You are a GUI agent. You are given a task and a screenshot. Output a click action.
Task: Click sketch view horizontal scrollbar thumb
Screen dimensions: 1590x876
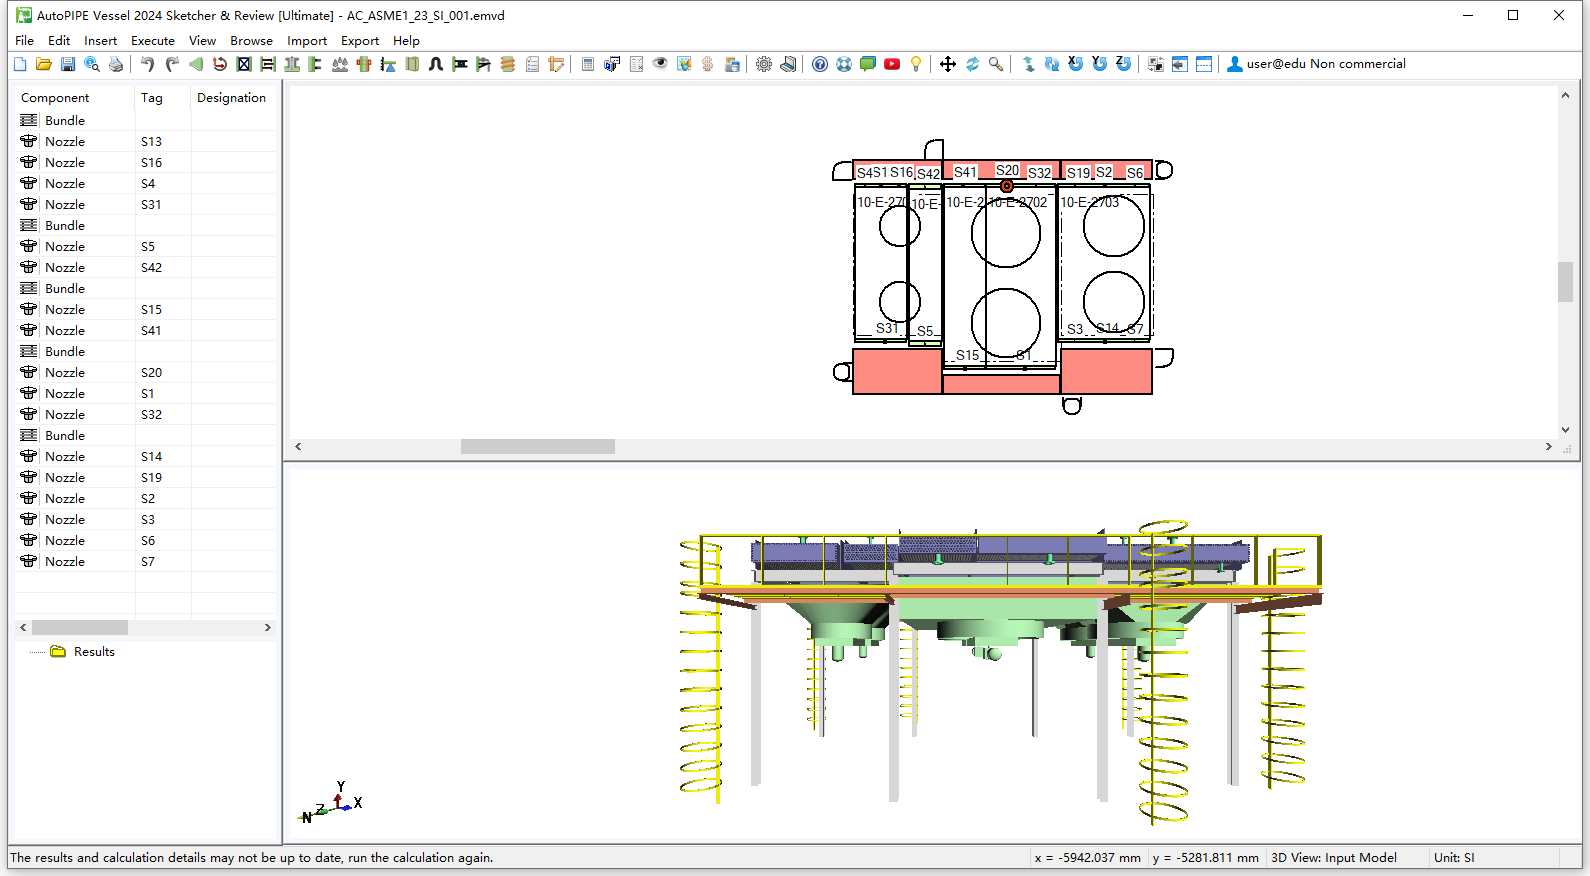538,447
